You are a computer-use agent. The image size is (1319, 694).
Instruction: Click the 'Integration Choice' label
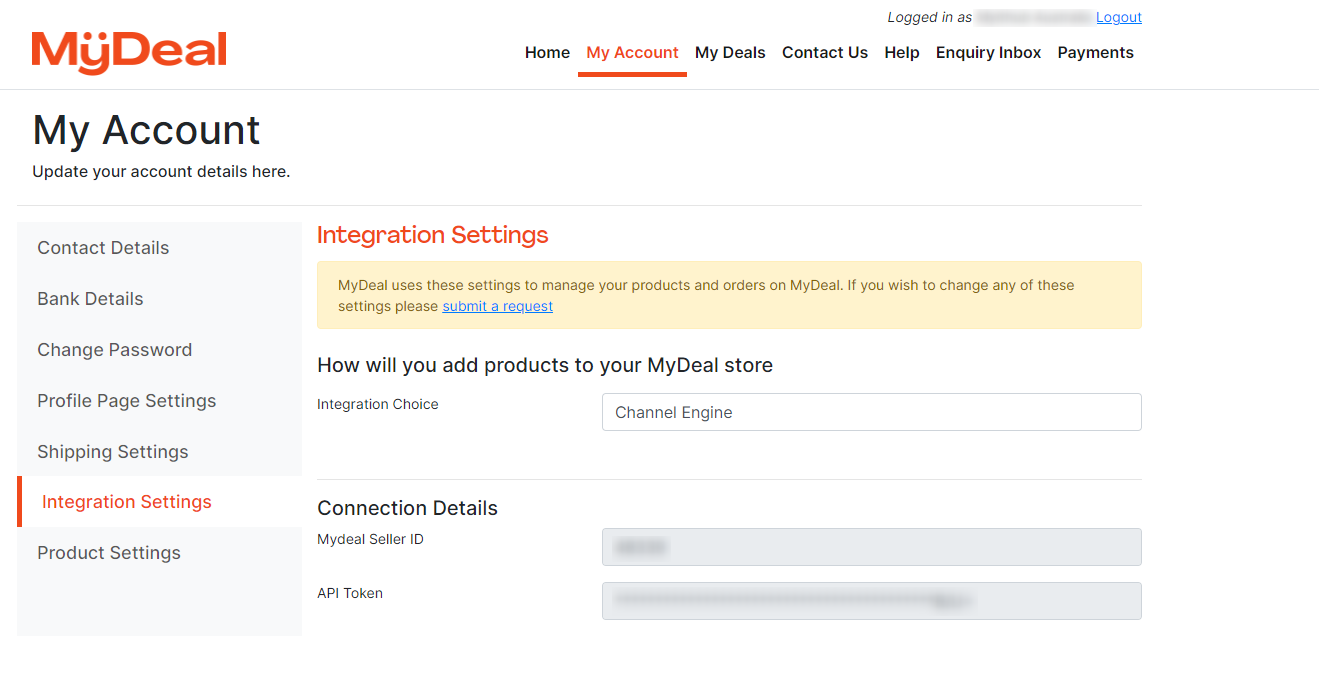coord(378,404)
